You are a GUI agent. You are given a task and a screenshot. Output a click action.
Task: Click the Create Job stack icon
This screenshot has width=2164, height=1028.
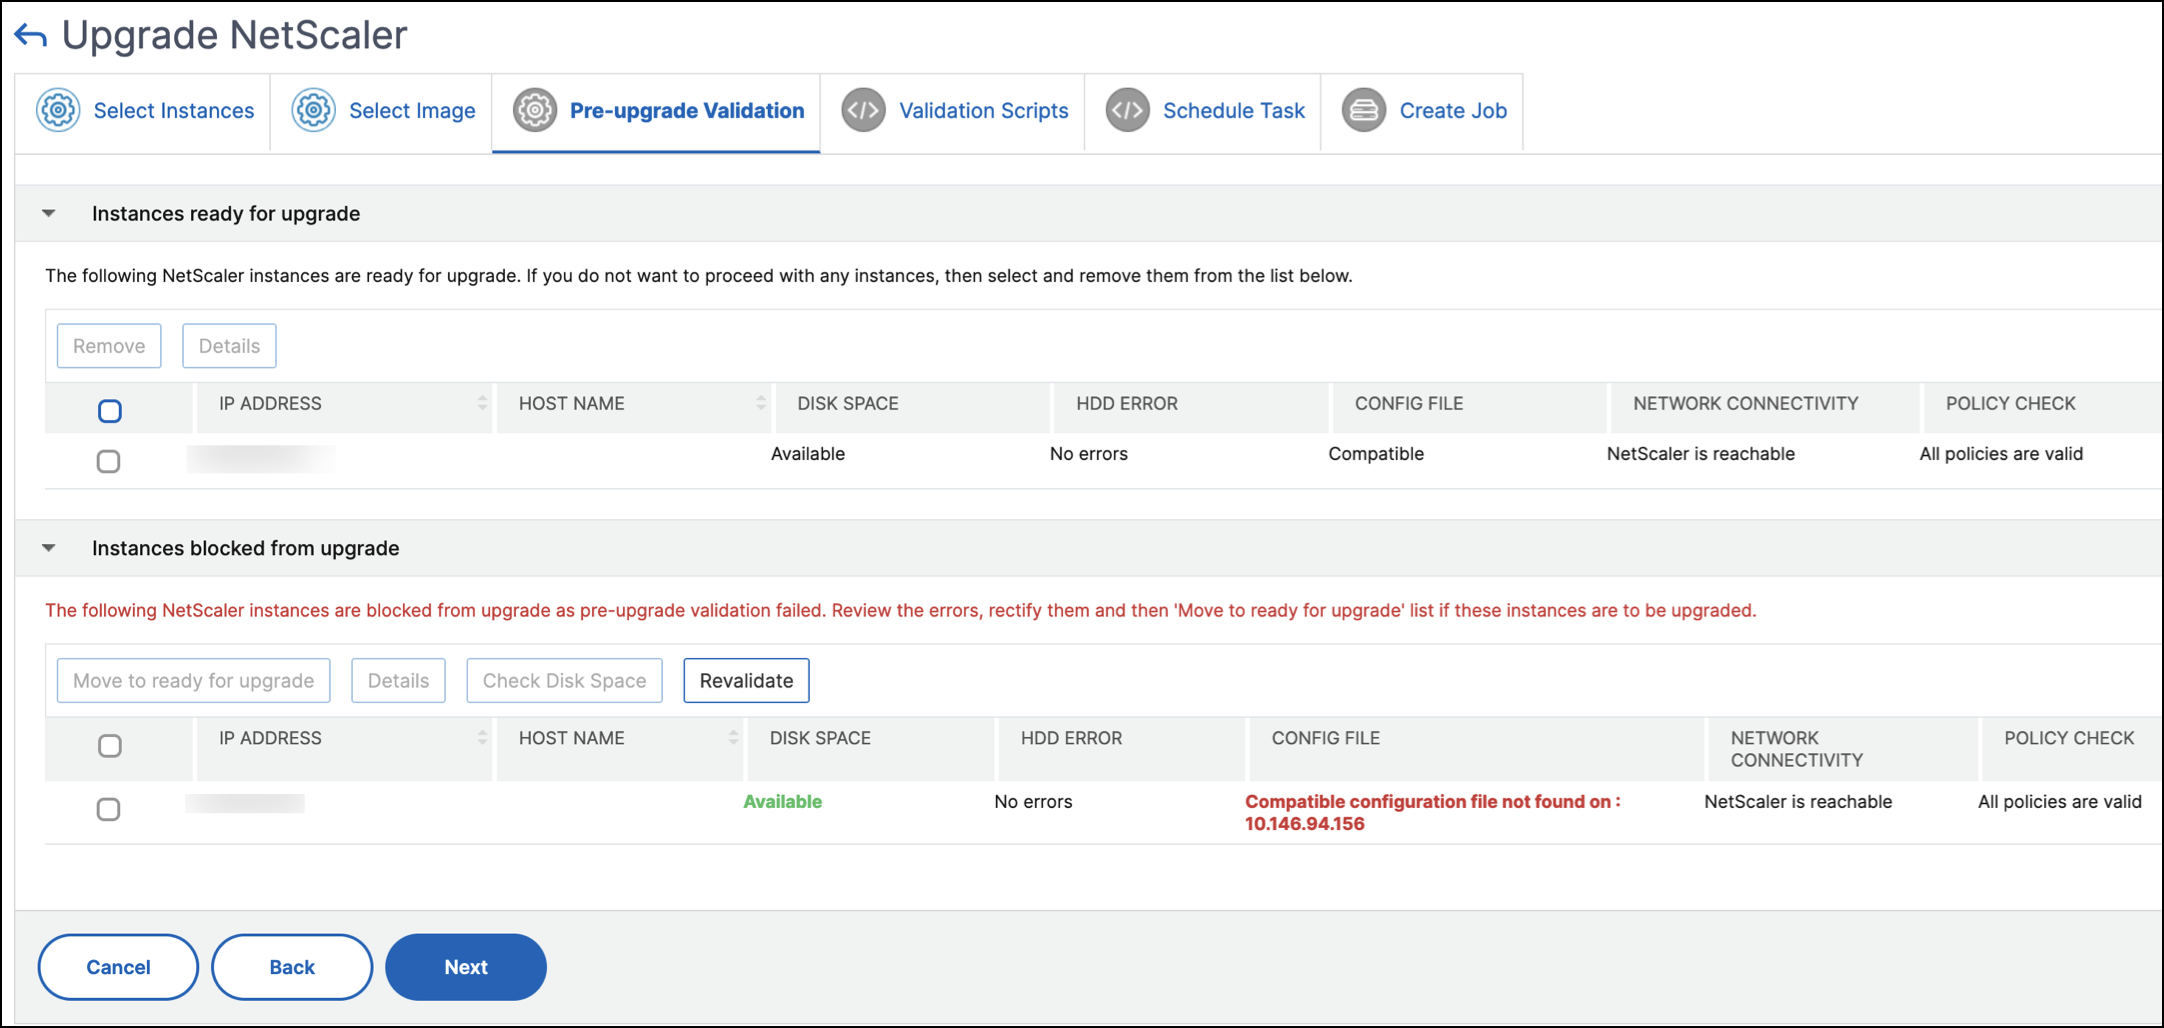1363,110
